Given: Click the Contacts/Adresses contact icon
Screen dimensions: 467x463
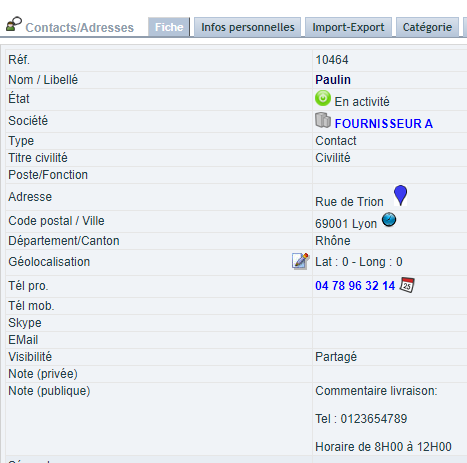Looking at the screenshot, I should 14,24.
